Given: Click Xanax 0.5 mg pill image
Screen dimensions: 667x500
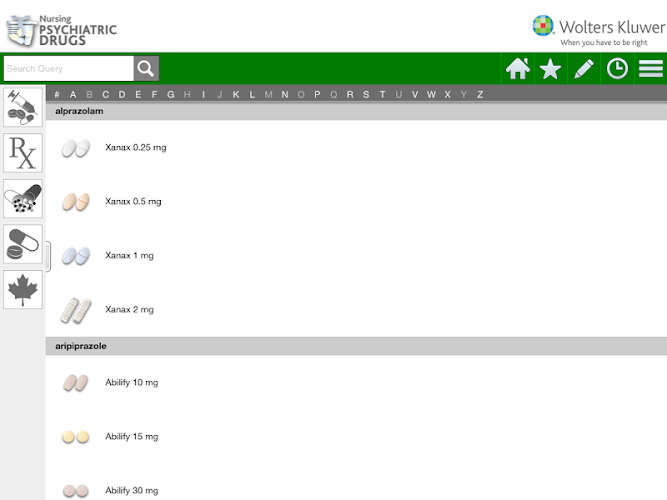Looking at the screenshot, I should (x=76, y=202).
